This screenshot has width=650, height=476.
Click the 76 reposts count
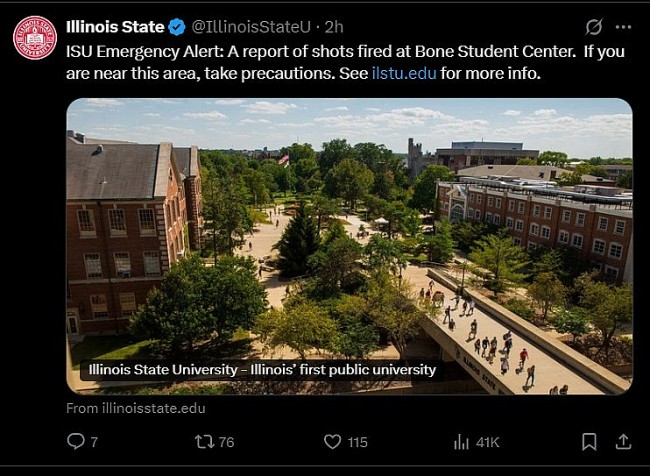[227, 441]
